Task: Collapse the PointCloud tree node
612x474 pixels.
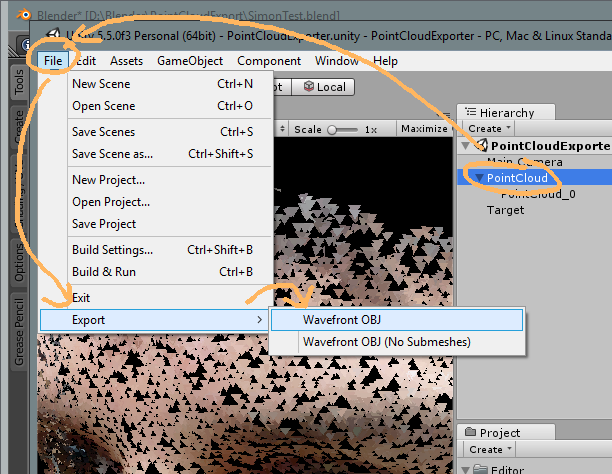Action: 479,178
